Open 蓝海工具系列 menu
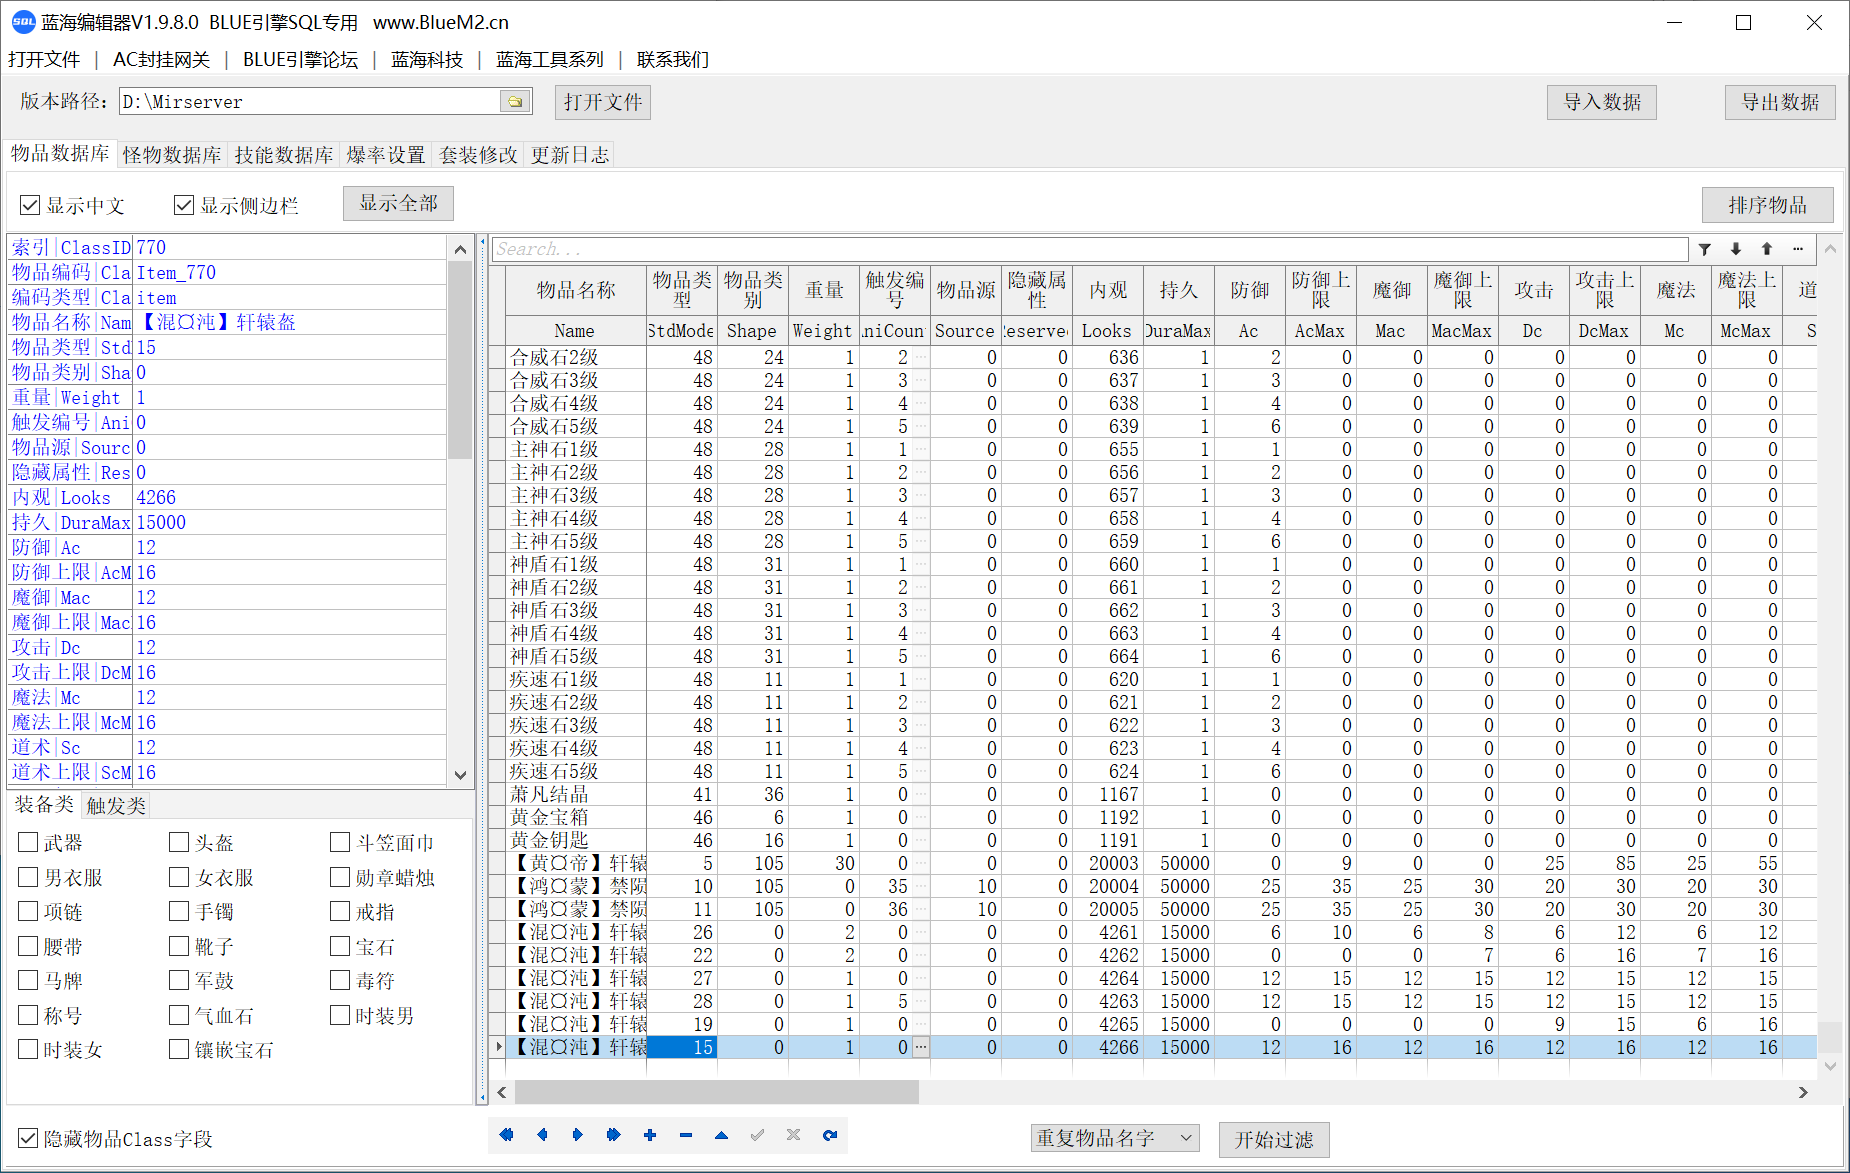Image resolution: width=1850 pixels, height=1173 pixels. coord(550,60)
